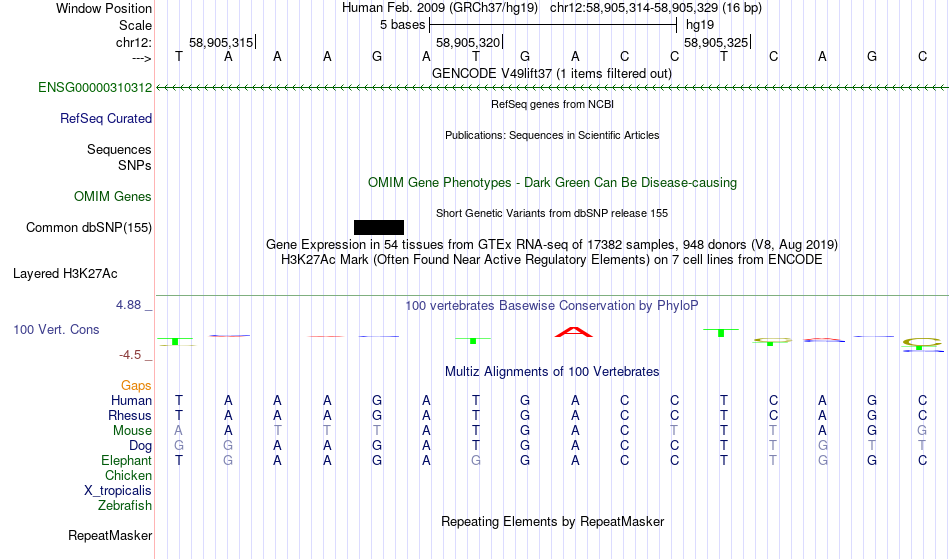Click the Dog species row label

click(140, 445)
